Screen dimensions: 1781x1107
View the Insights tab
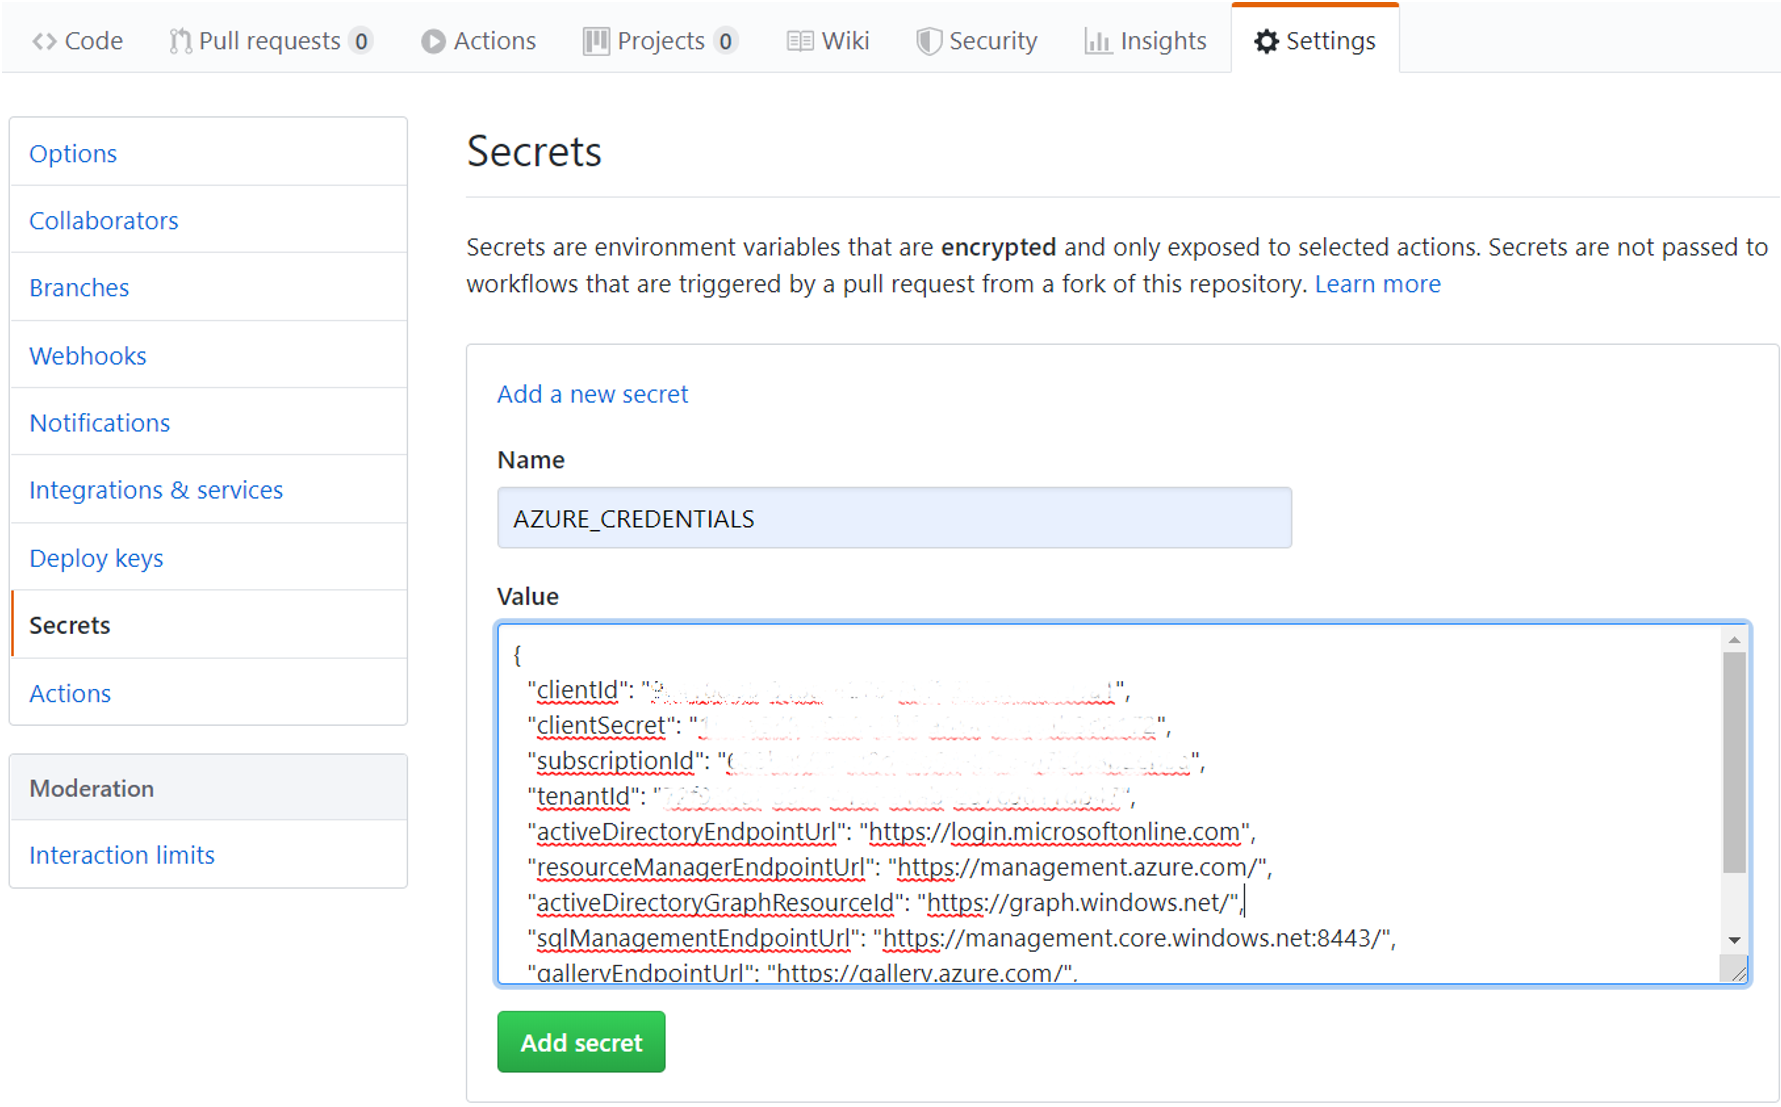[x=1146, y=41]
